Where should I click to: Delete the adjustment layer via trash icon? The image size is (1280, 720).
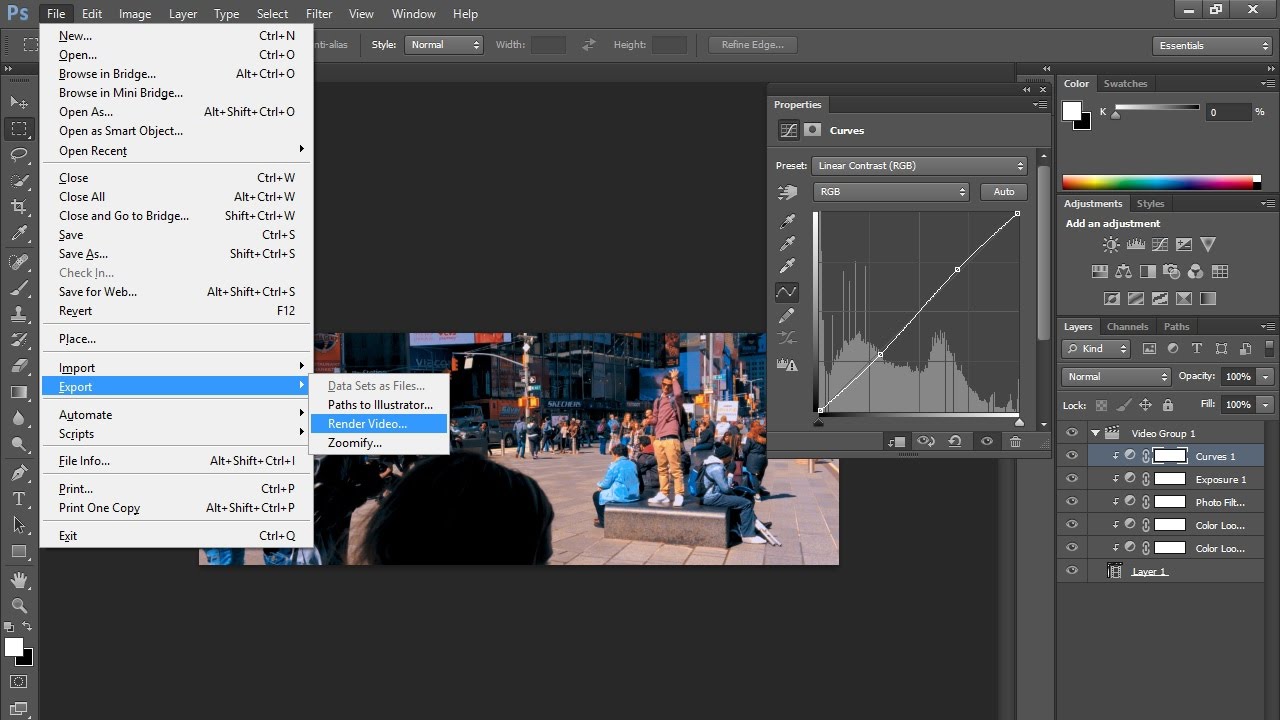click(x=1015, y=441)
